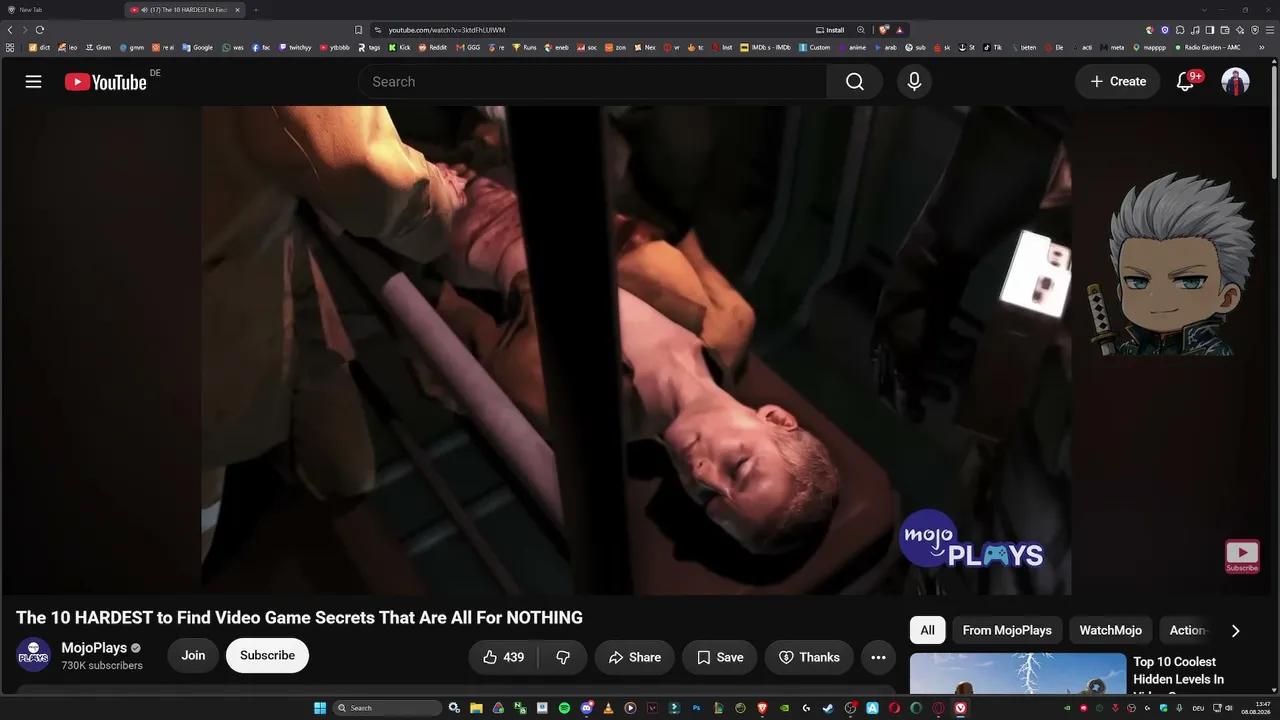Open Photoshop from the taskbar
This screenshot has width=1280, height=720.
coord(696,708)
